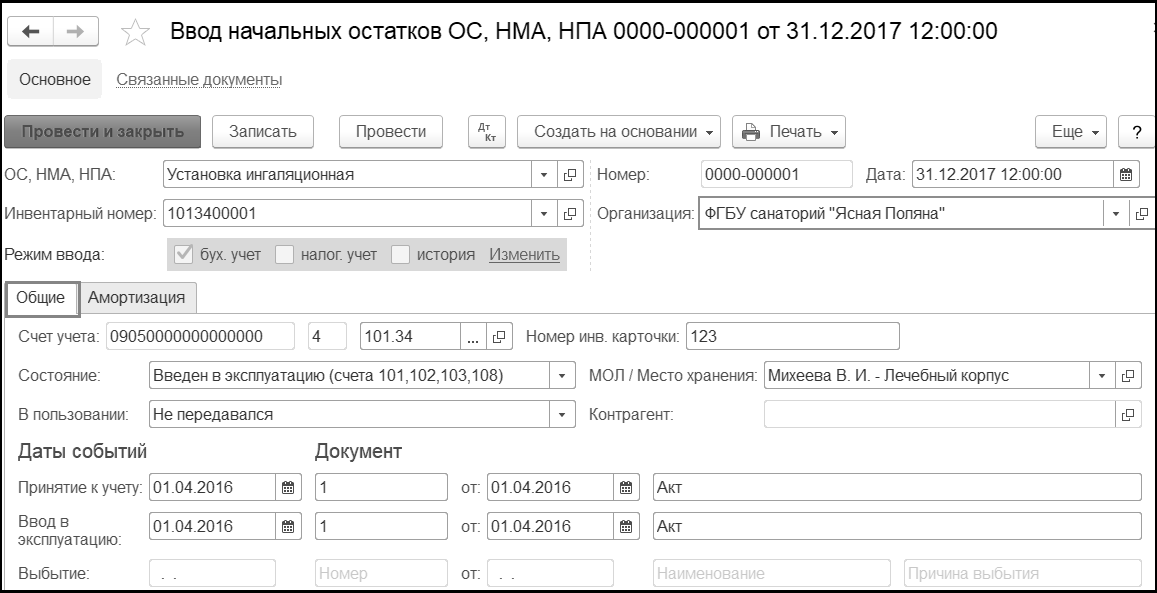Screen dimensions: 1157x593
Task: Open the Еще menu
Action: coord(1075,132)
